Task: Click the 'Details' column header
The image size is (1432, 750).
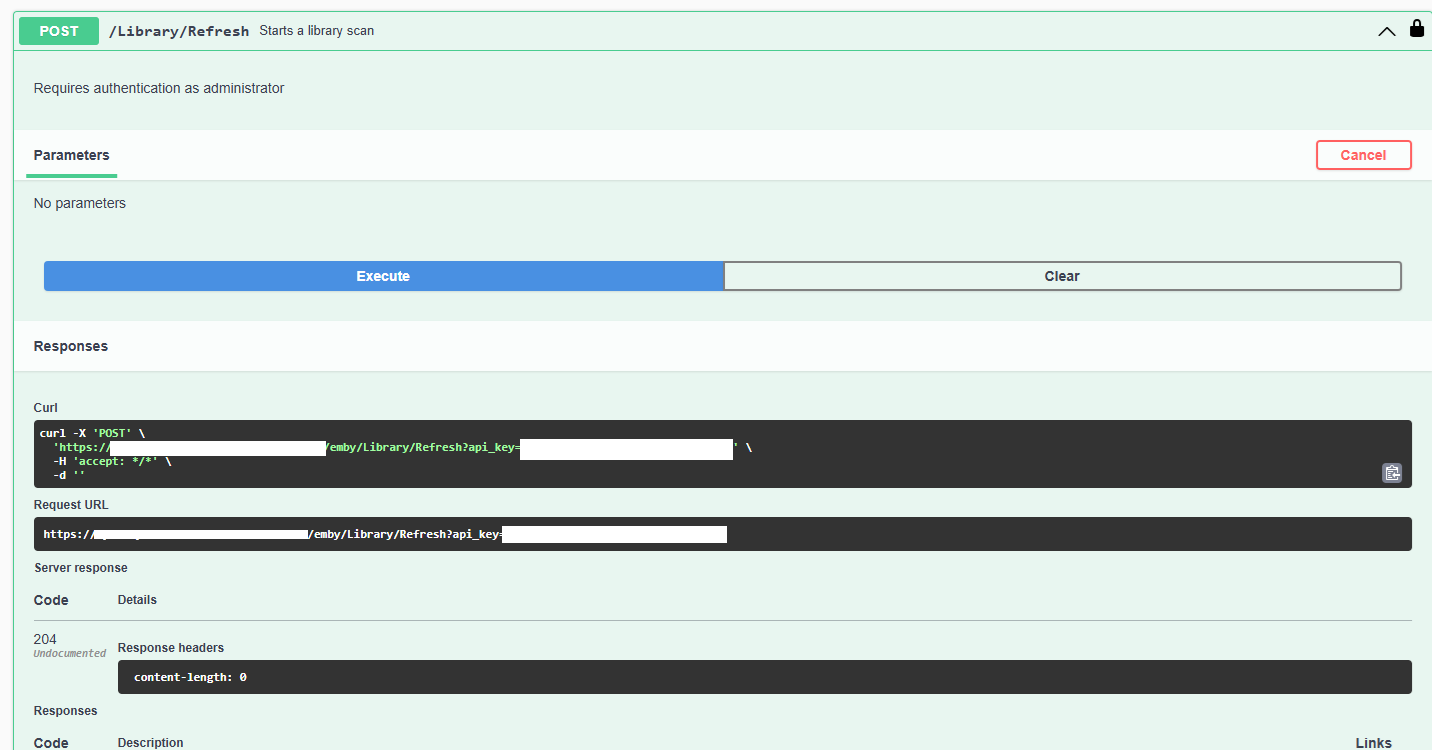Action: (x=137, y=600)
